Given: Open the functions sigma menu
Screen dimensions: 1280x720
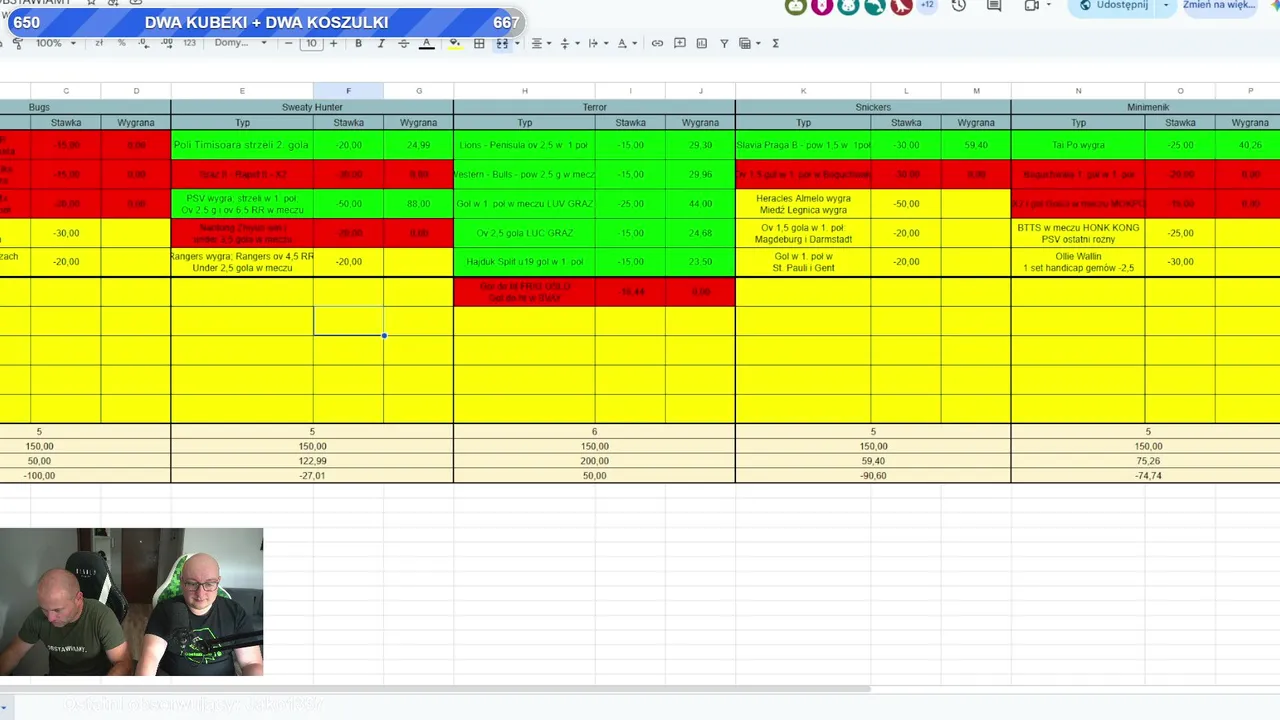Looking at the screenshot, I should (776, 43).
